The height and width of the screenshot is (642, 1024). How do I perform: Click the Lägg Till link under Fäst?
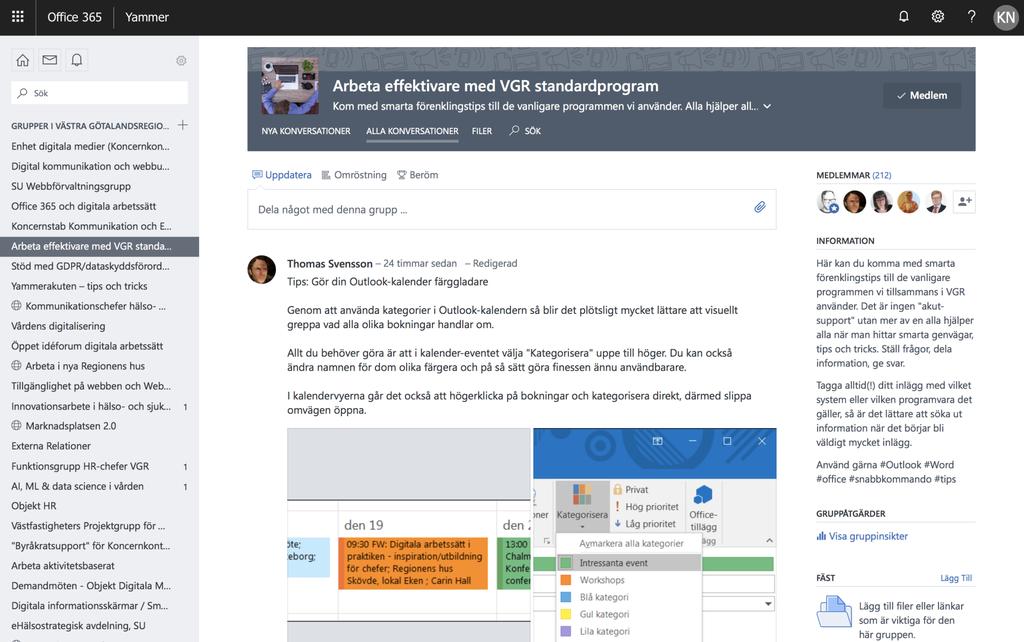(x=956, y=578)
